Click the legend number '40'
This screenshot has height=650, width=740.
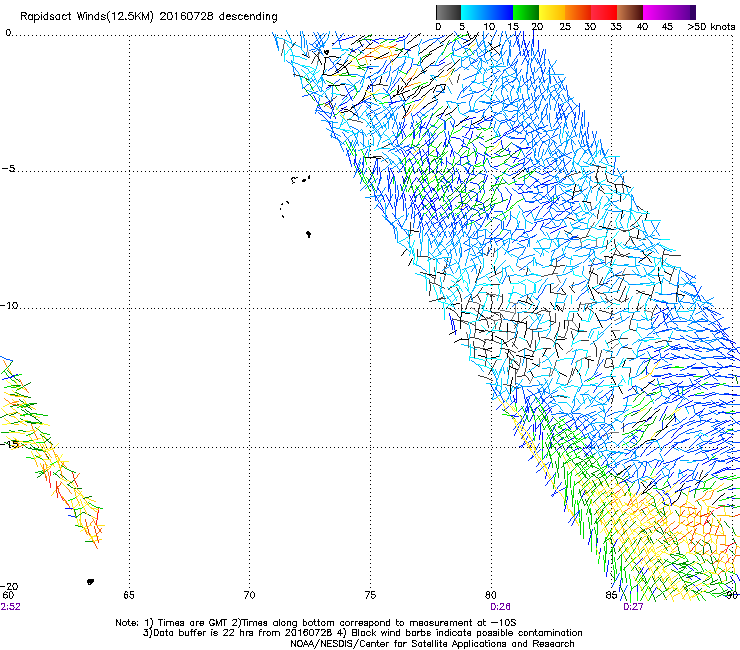point(642,26)
